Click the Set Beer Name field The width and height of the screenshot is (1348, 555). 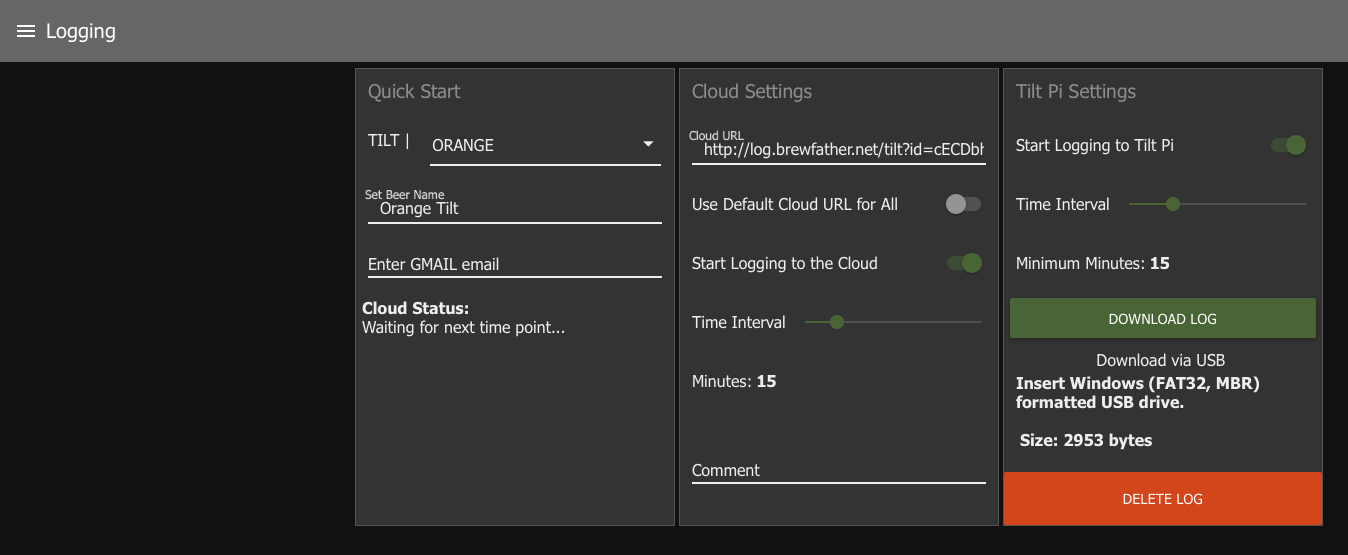(514, 209)
